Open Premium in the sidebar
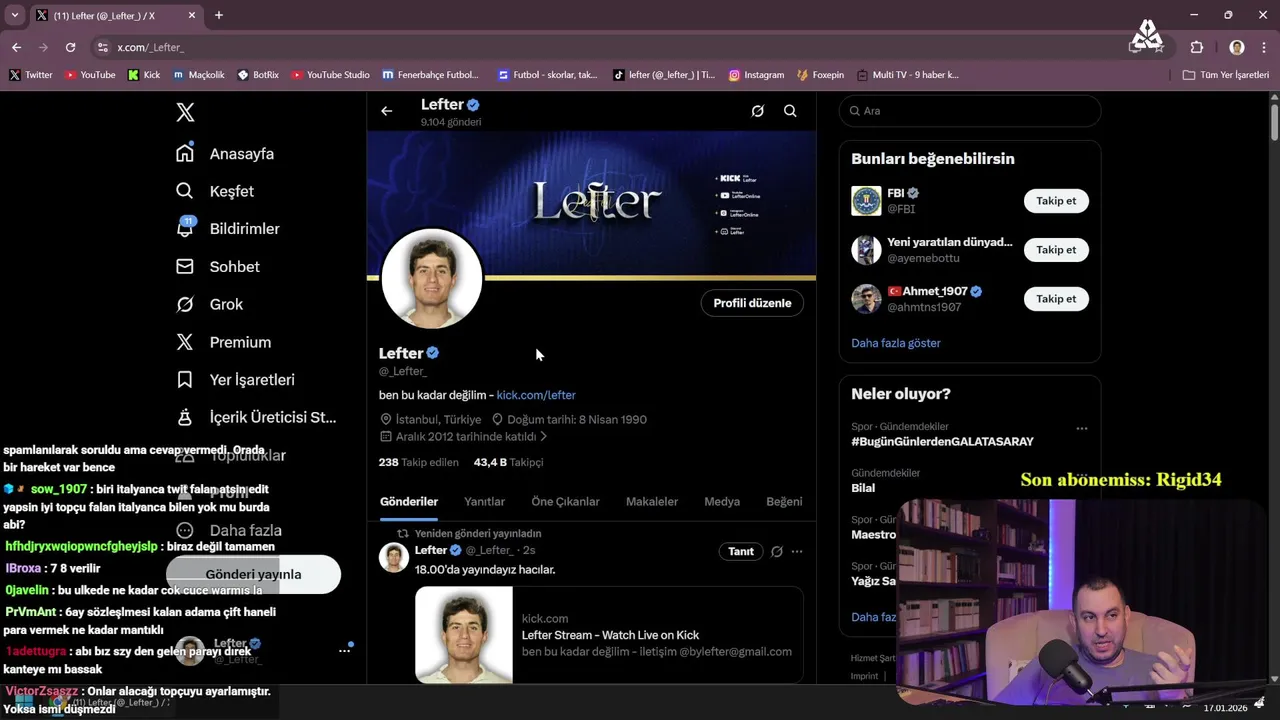1280x720 pixels. (223, 342)
